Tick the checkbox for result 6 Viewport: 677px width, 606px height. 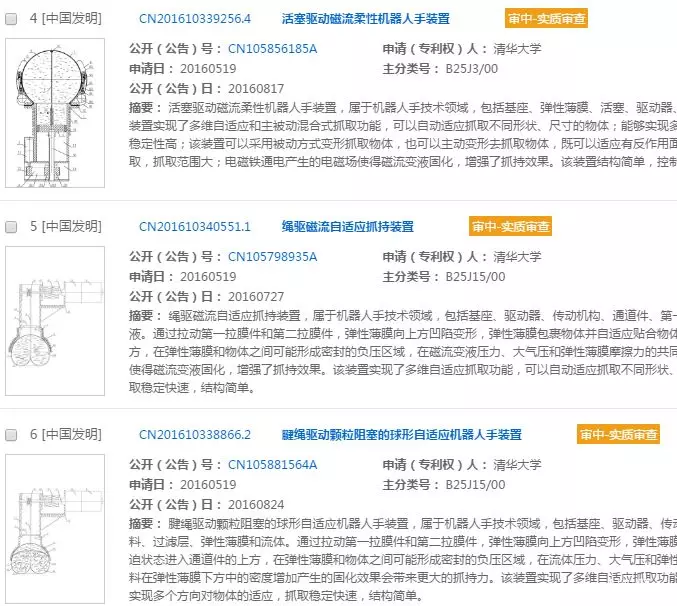tap(11, 435)
